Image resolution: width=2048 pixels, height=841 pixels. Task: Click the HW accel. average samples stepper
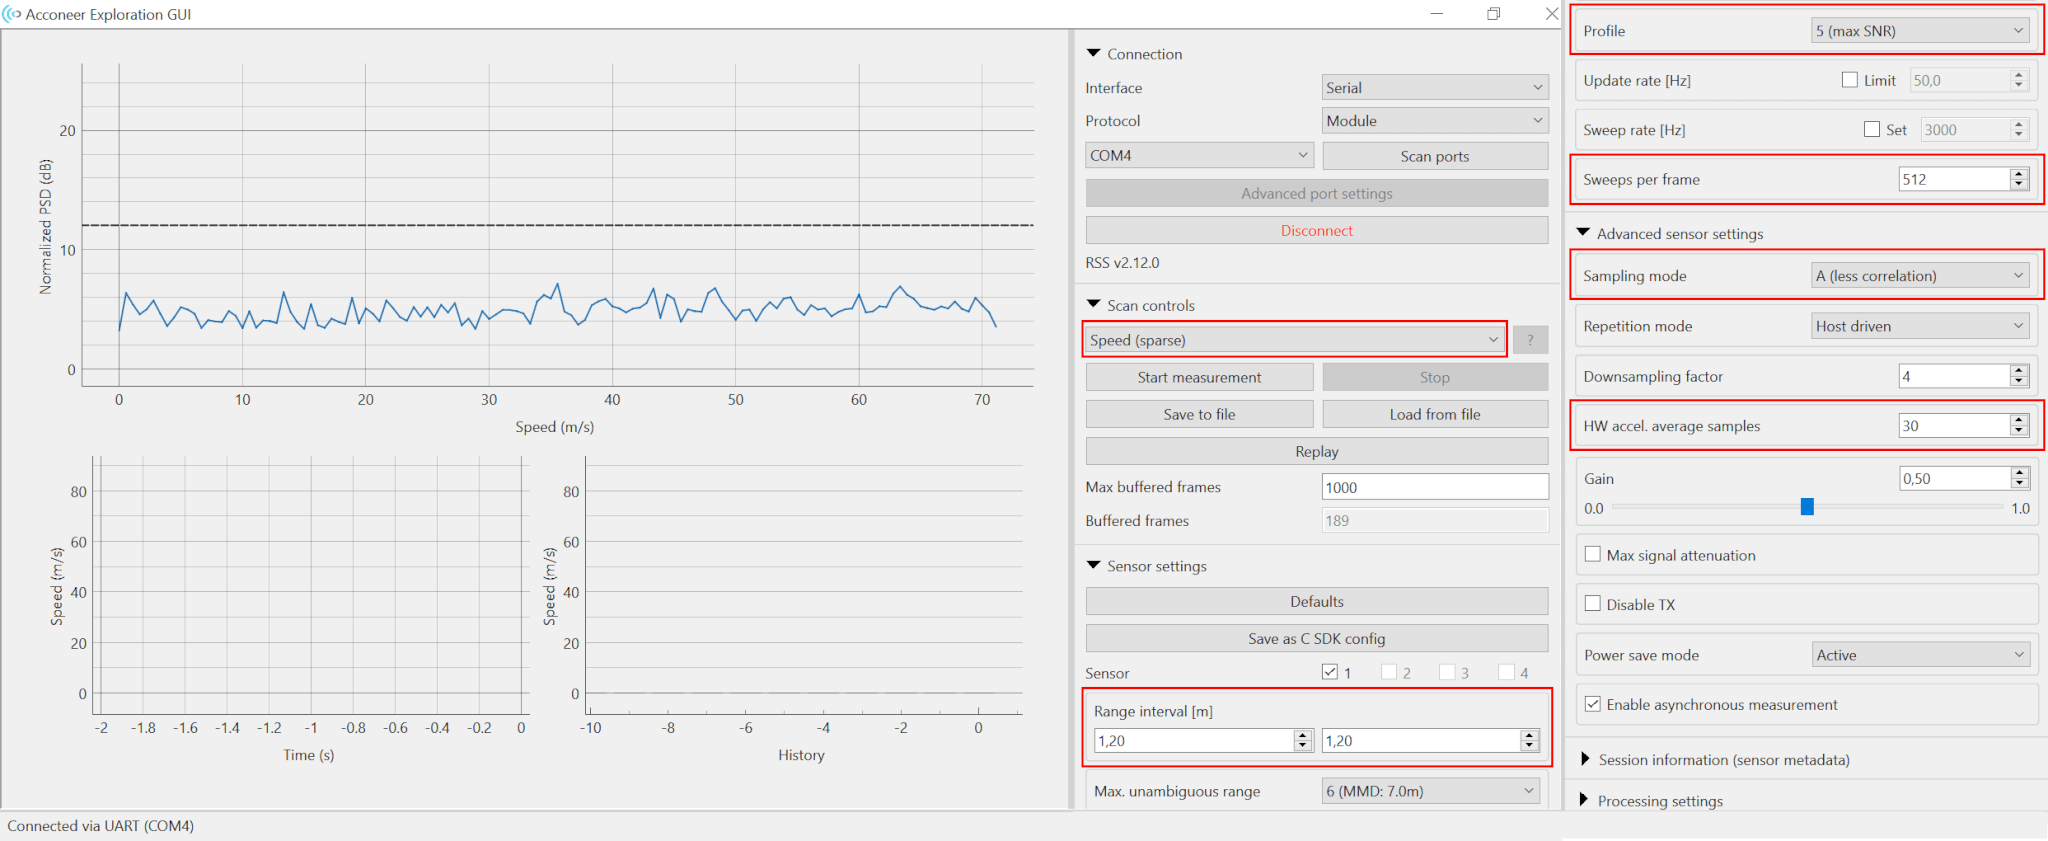[2019, 425]
